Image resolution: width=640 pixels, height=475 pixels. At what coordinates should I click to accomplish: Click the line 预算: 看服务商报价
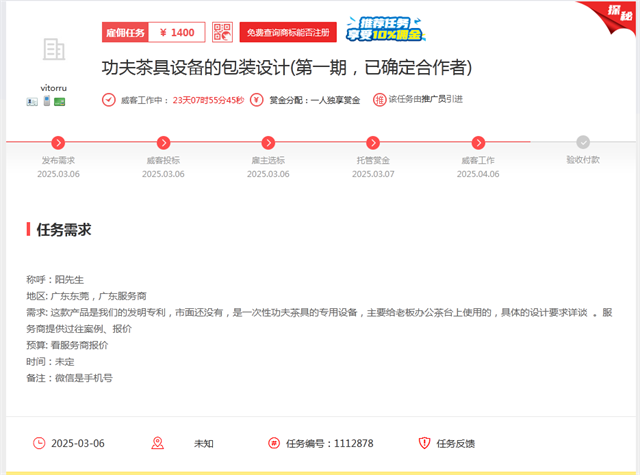coord(67,345)
